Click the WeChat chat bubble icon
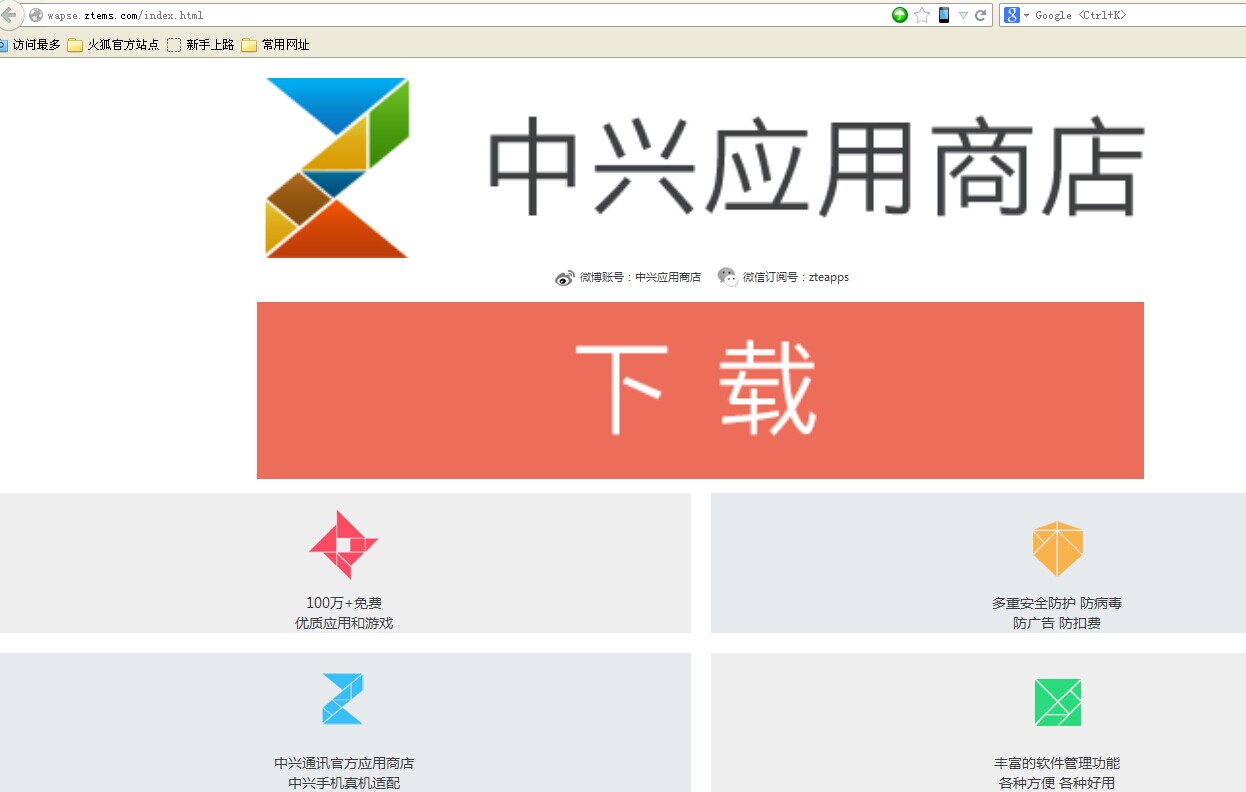This screenshot has height=792, width=1246. (x=727, y=277)
